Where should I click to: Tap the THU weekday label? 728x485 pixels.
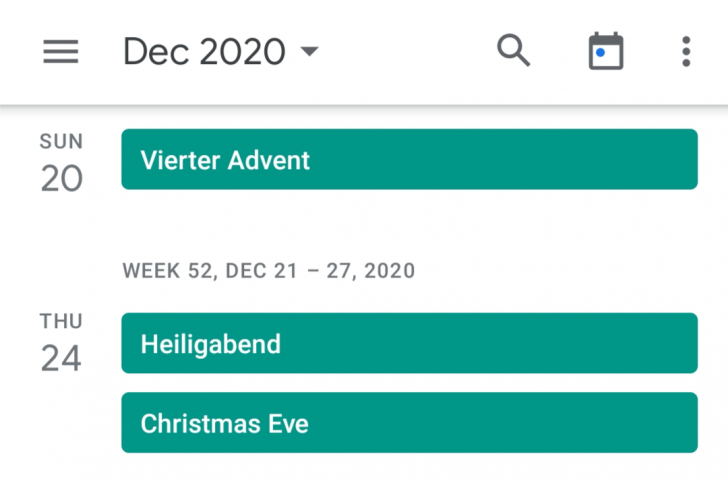pyautogui.click(x=61, y=321)
